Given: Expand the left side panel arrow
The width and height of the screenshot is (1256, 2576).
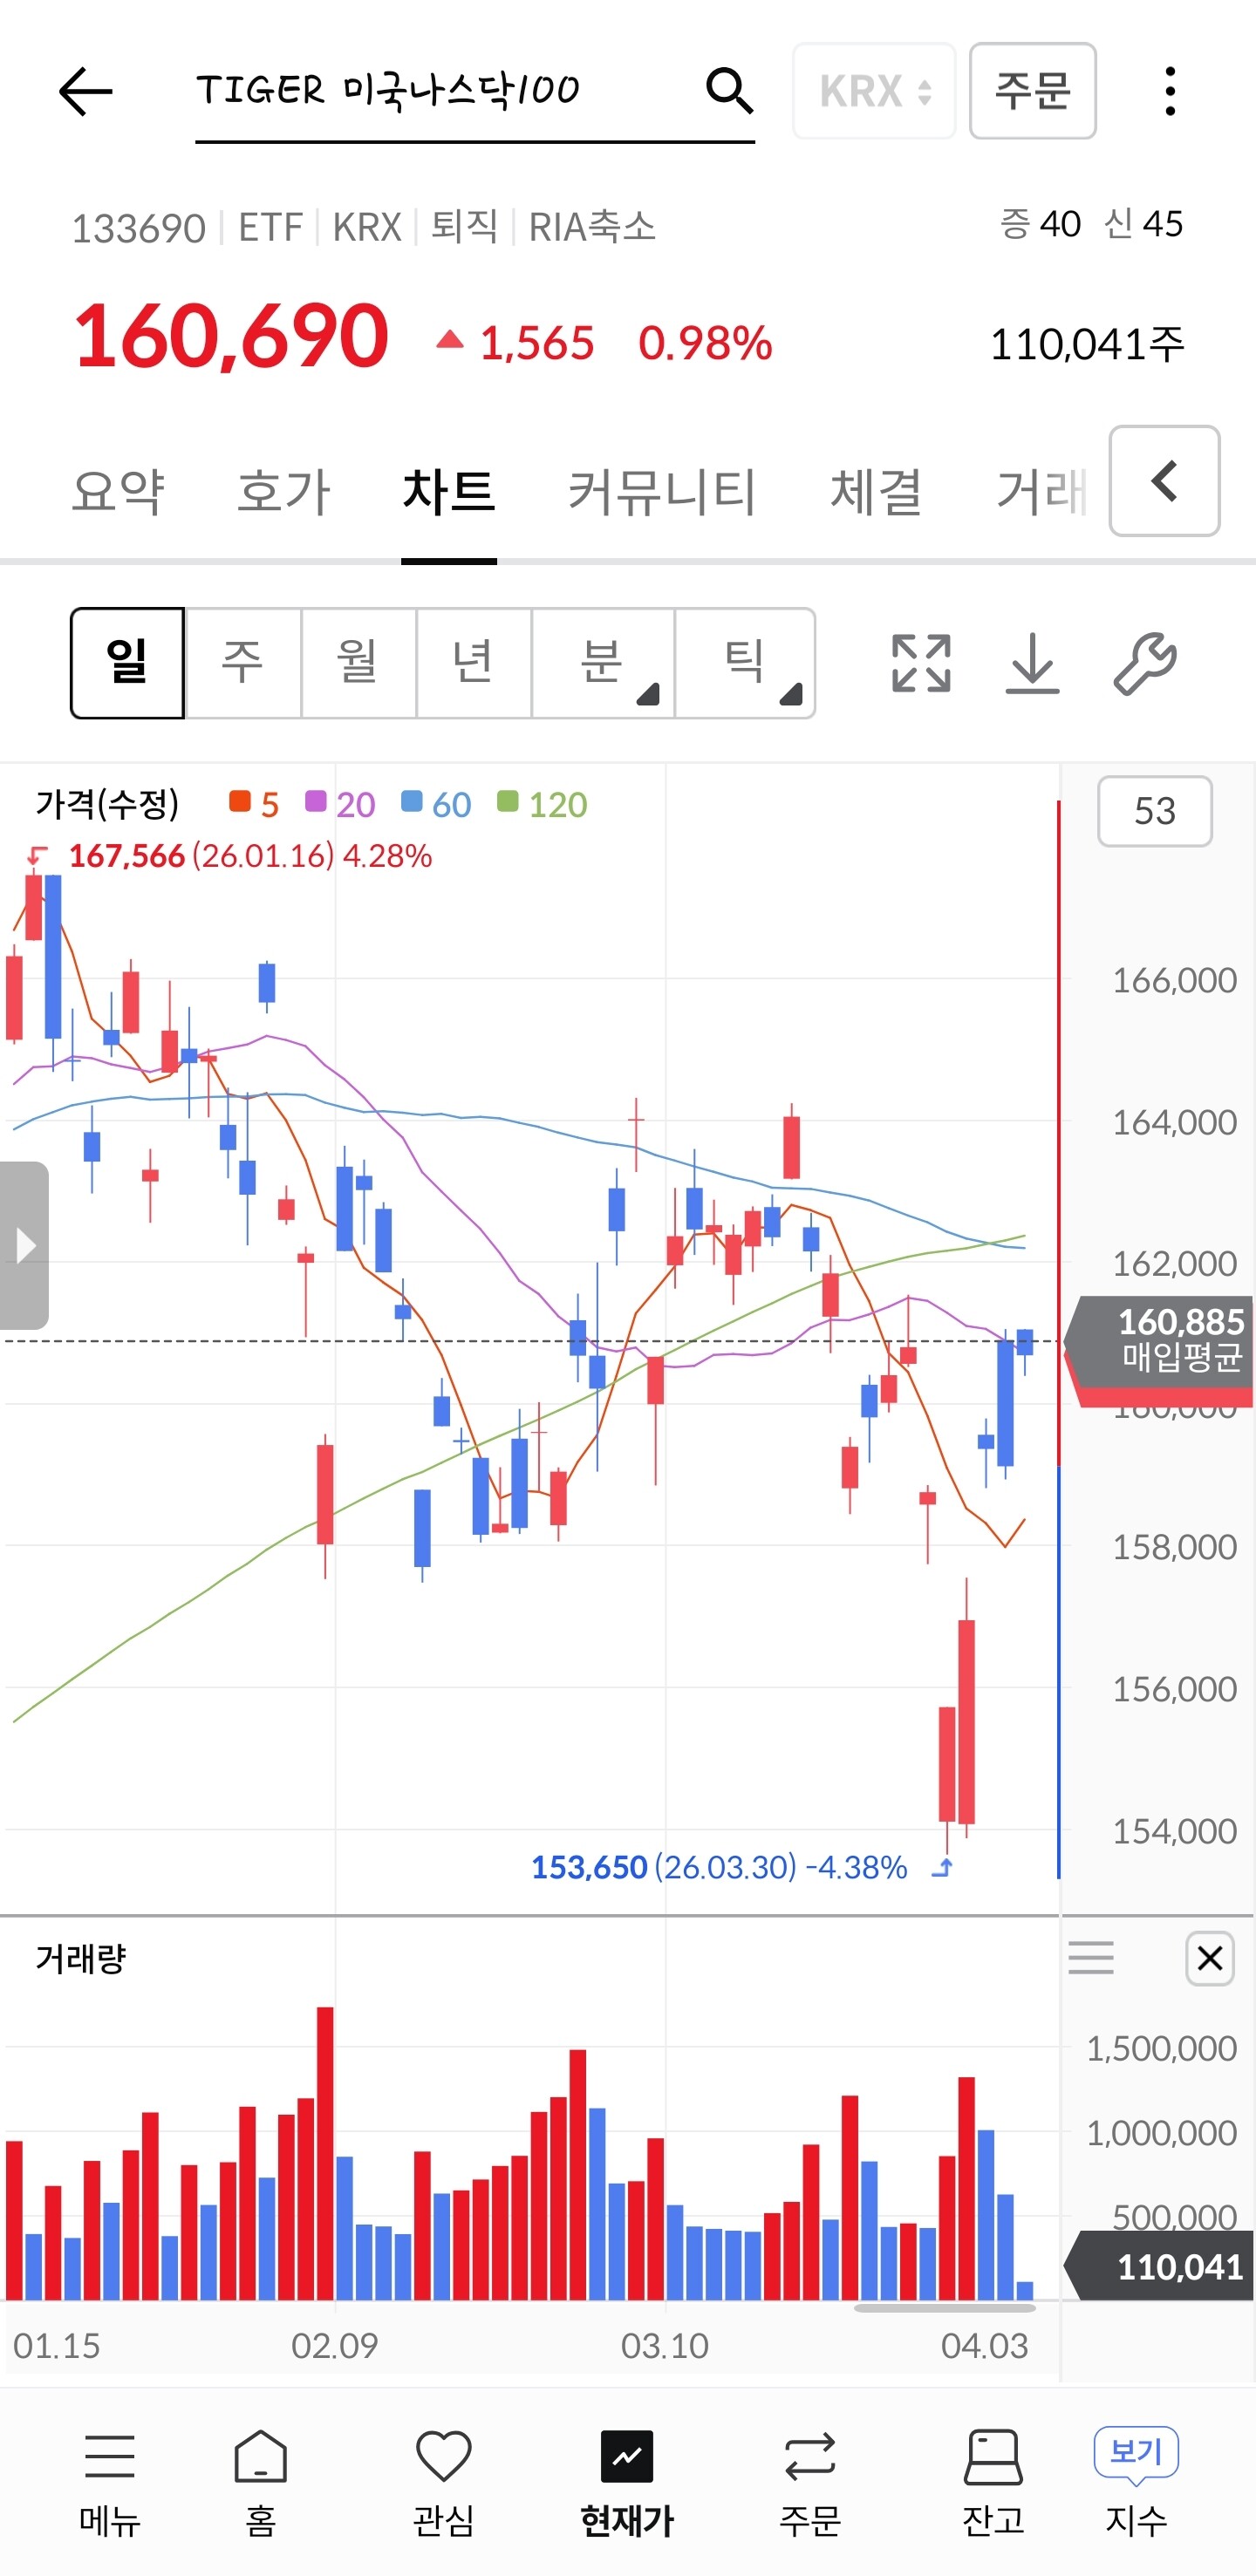Looking at the screenshot, I should [24, 1245].
